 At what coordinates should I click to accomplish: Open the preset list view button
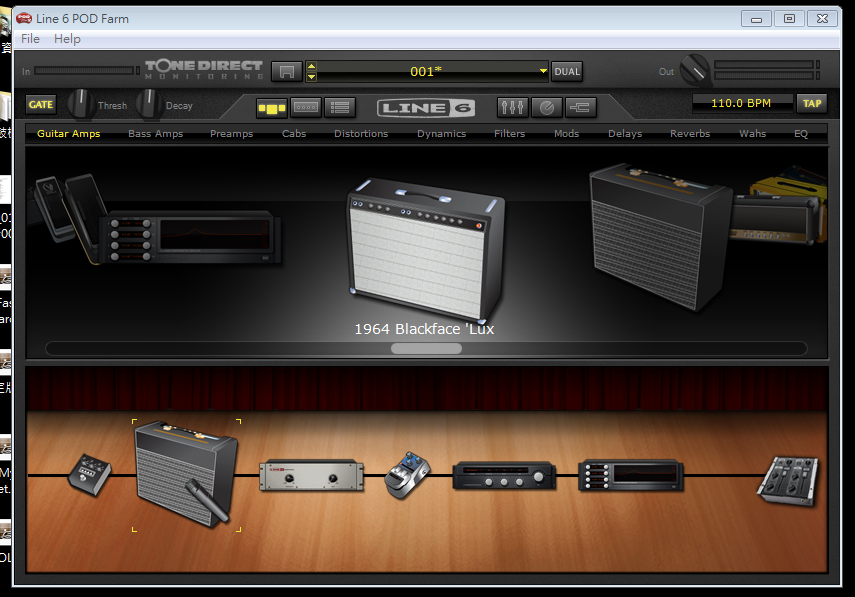340,107
